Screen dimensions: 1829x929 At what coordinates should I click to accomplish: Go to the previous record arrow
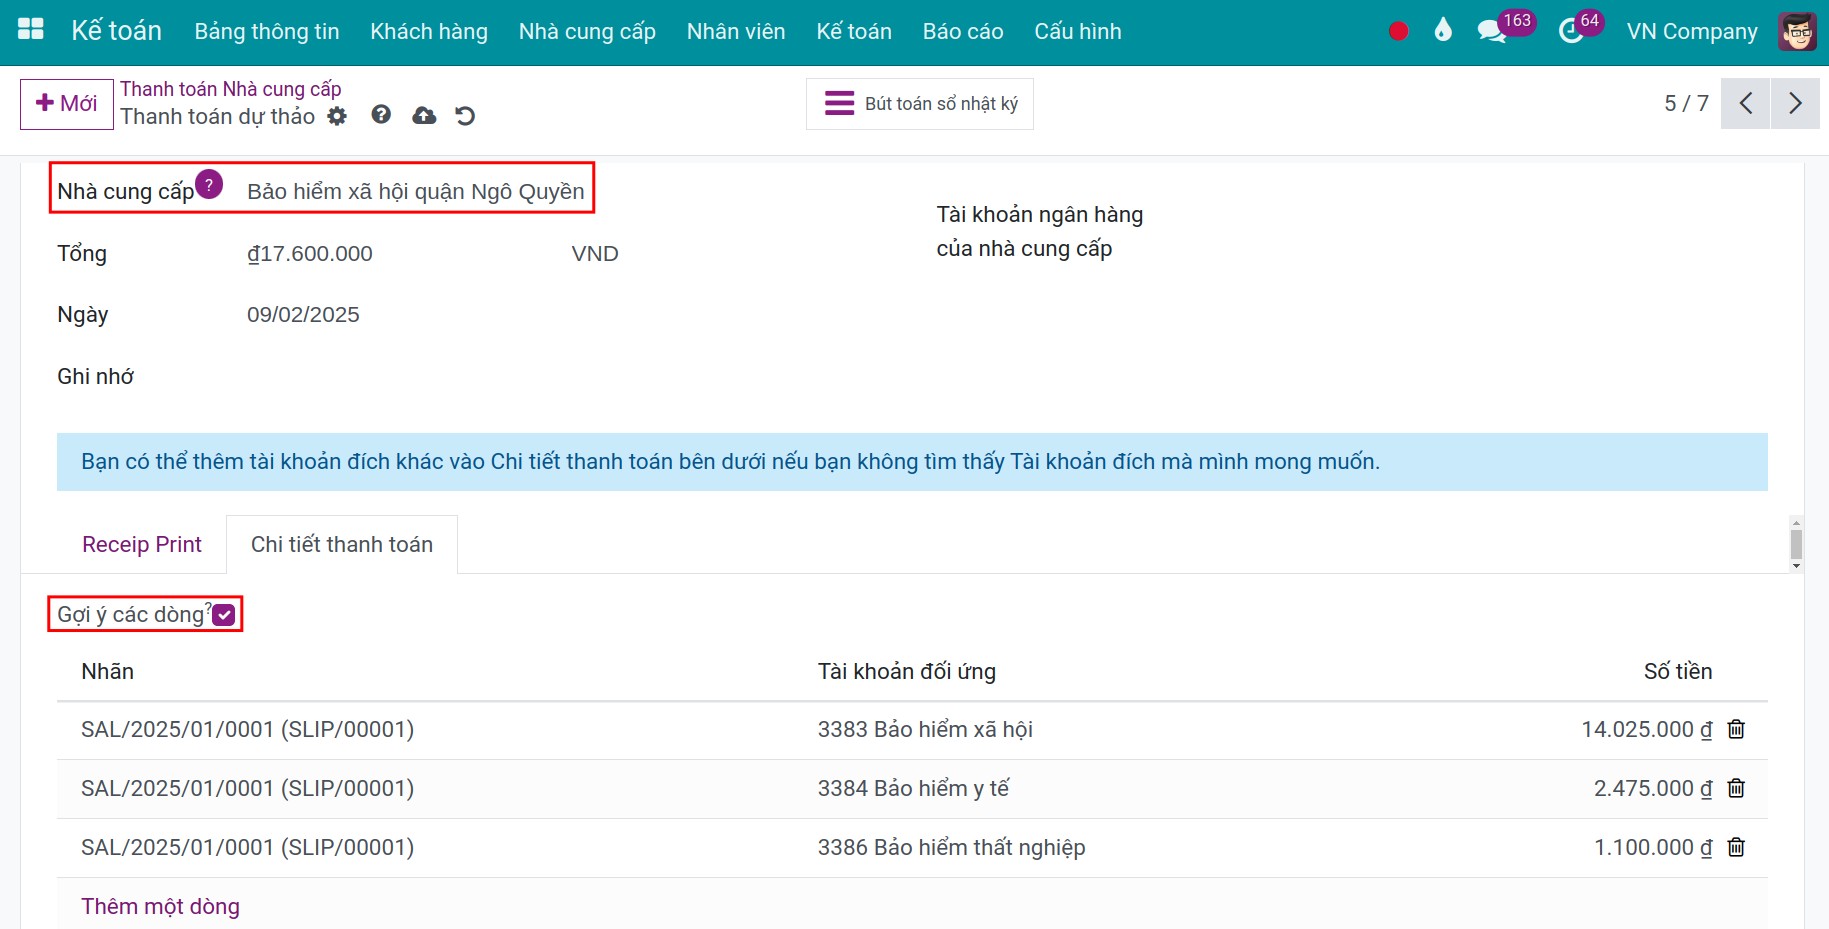(x=1746, y=103)
